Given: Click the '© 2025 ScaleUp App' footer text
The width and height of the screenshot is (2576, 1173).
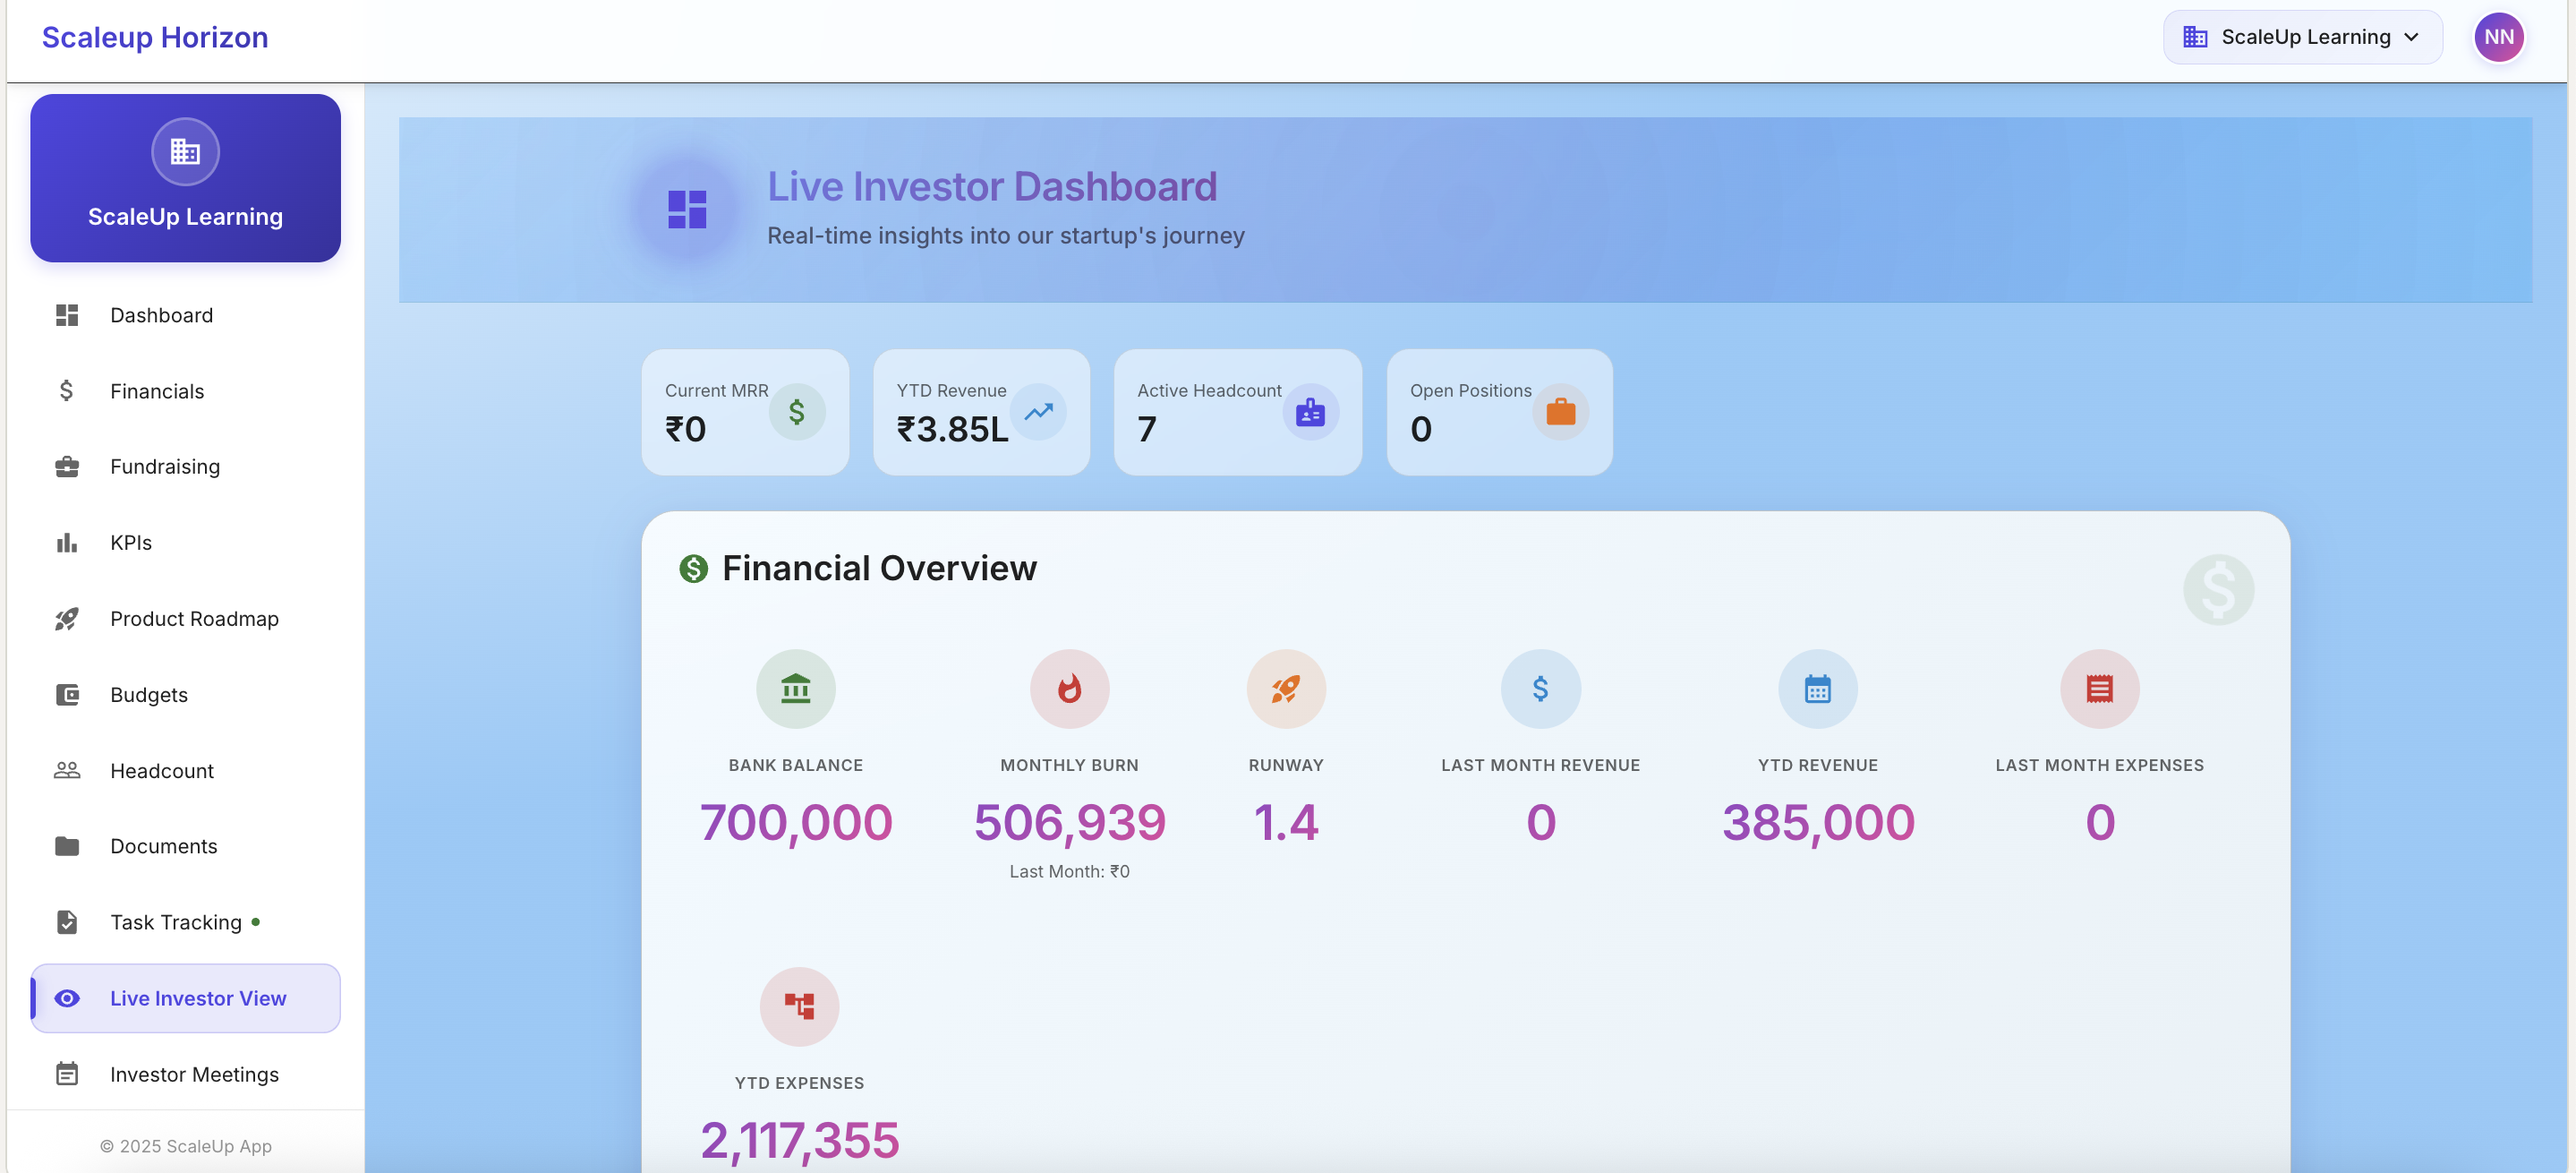Looking at the screenshot, I should [x=185, y=1146].
